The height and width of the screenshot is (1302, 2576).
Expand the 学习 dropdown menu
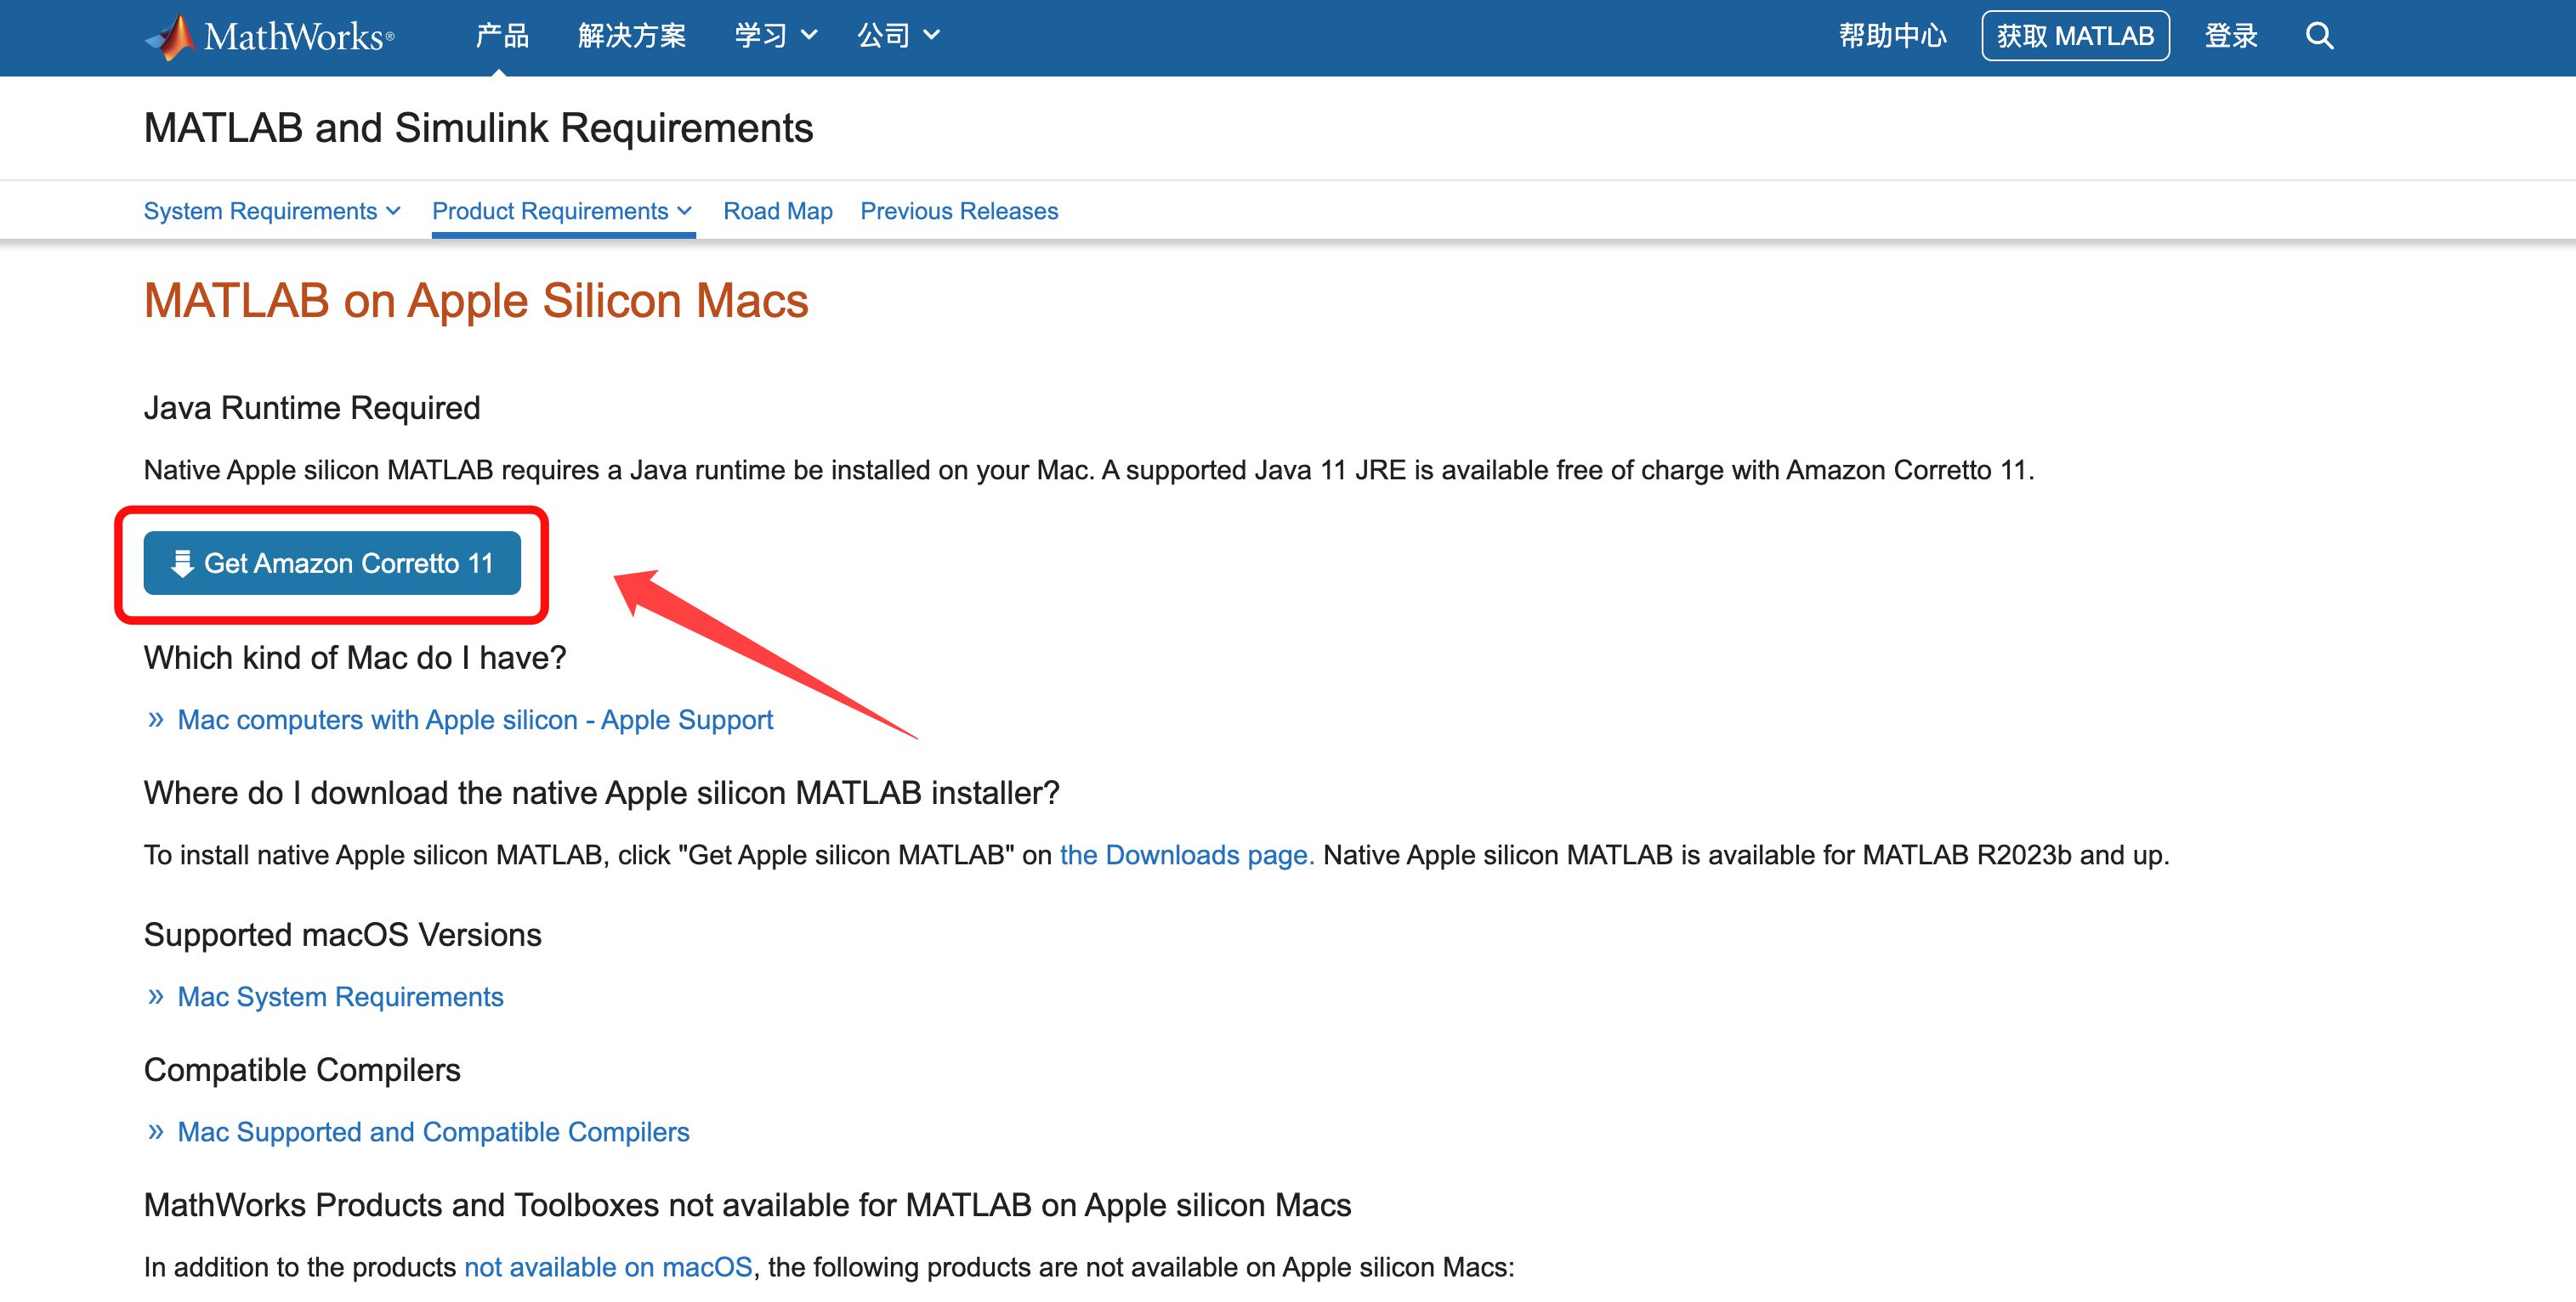(x=776, y=37)
